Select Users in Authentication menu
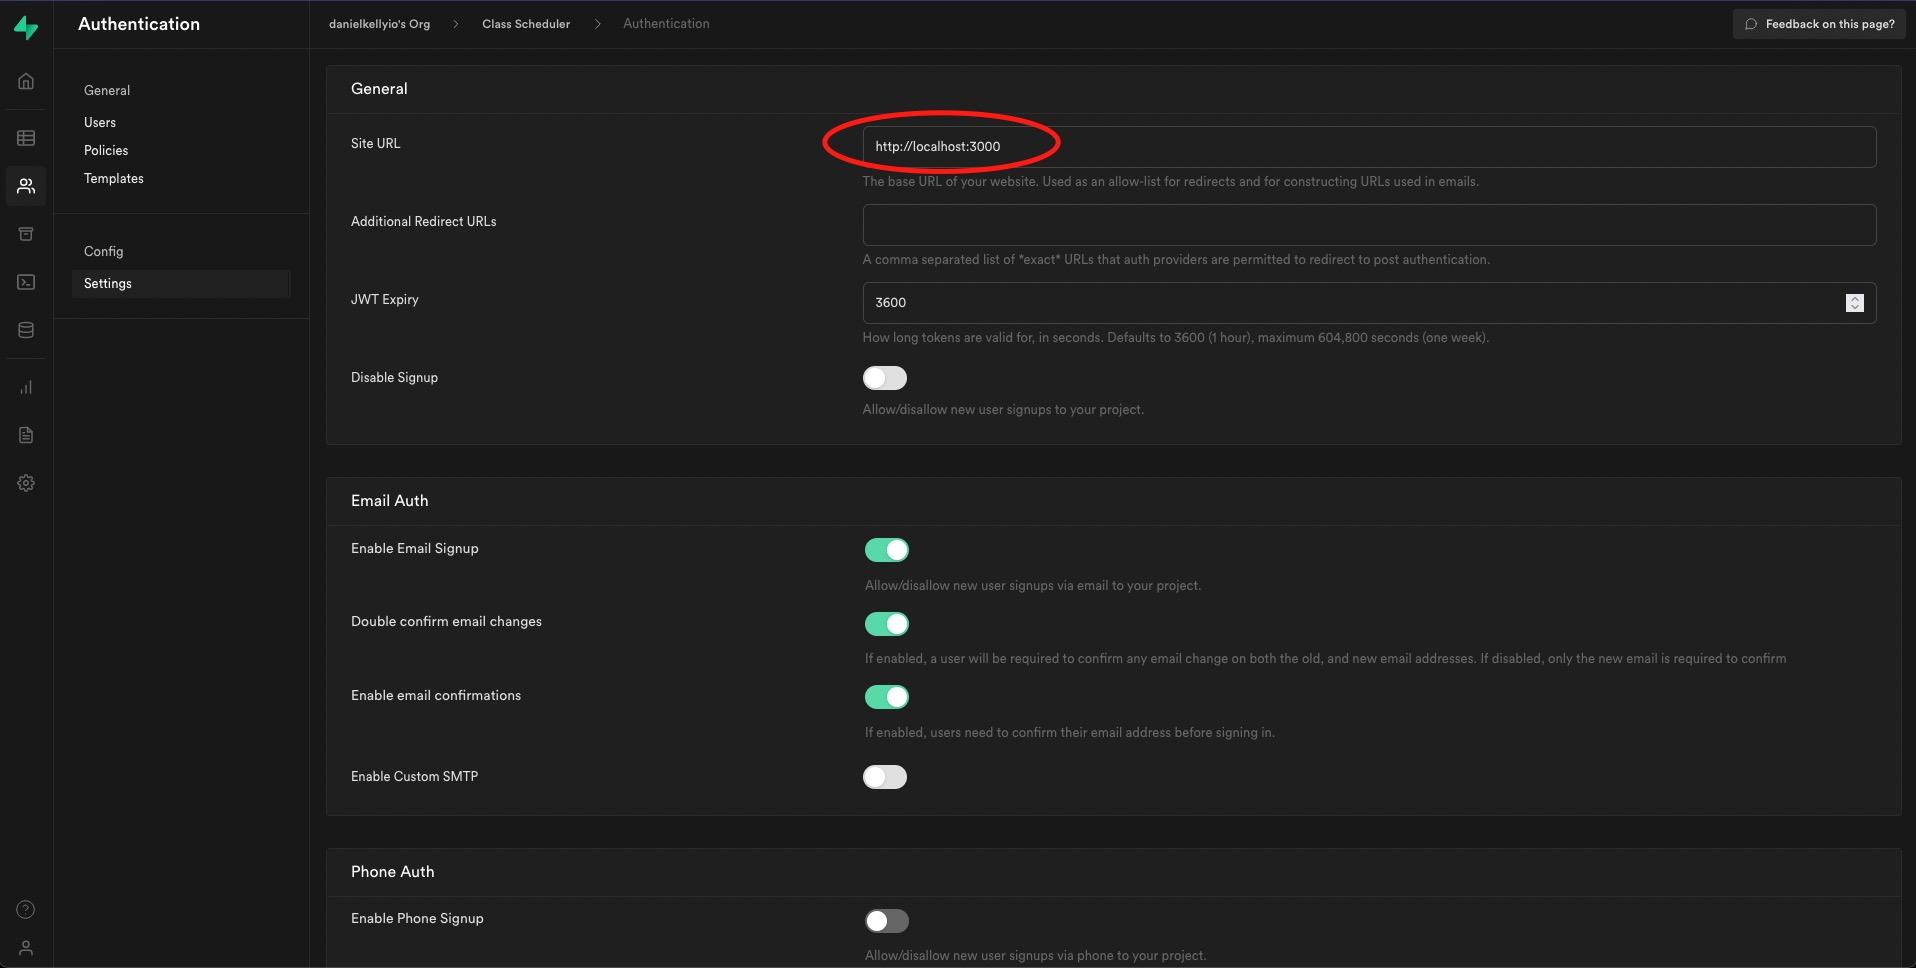Viewport: 1916px width, 968px height. [100, 122]
